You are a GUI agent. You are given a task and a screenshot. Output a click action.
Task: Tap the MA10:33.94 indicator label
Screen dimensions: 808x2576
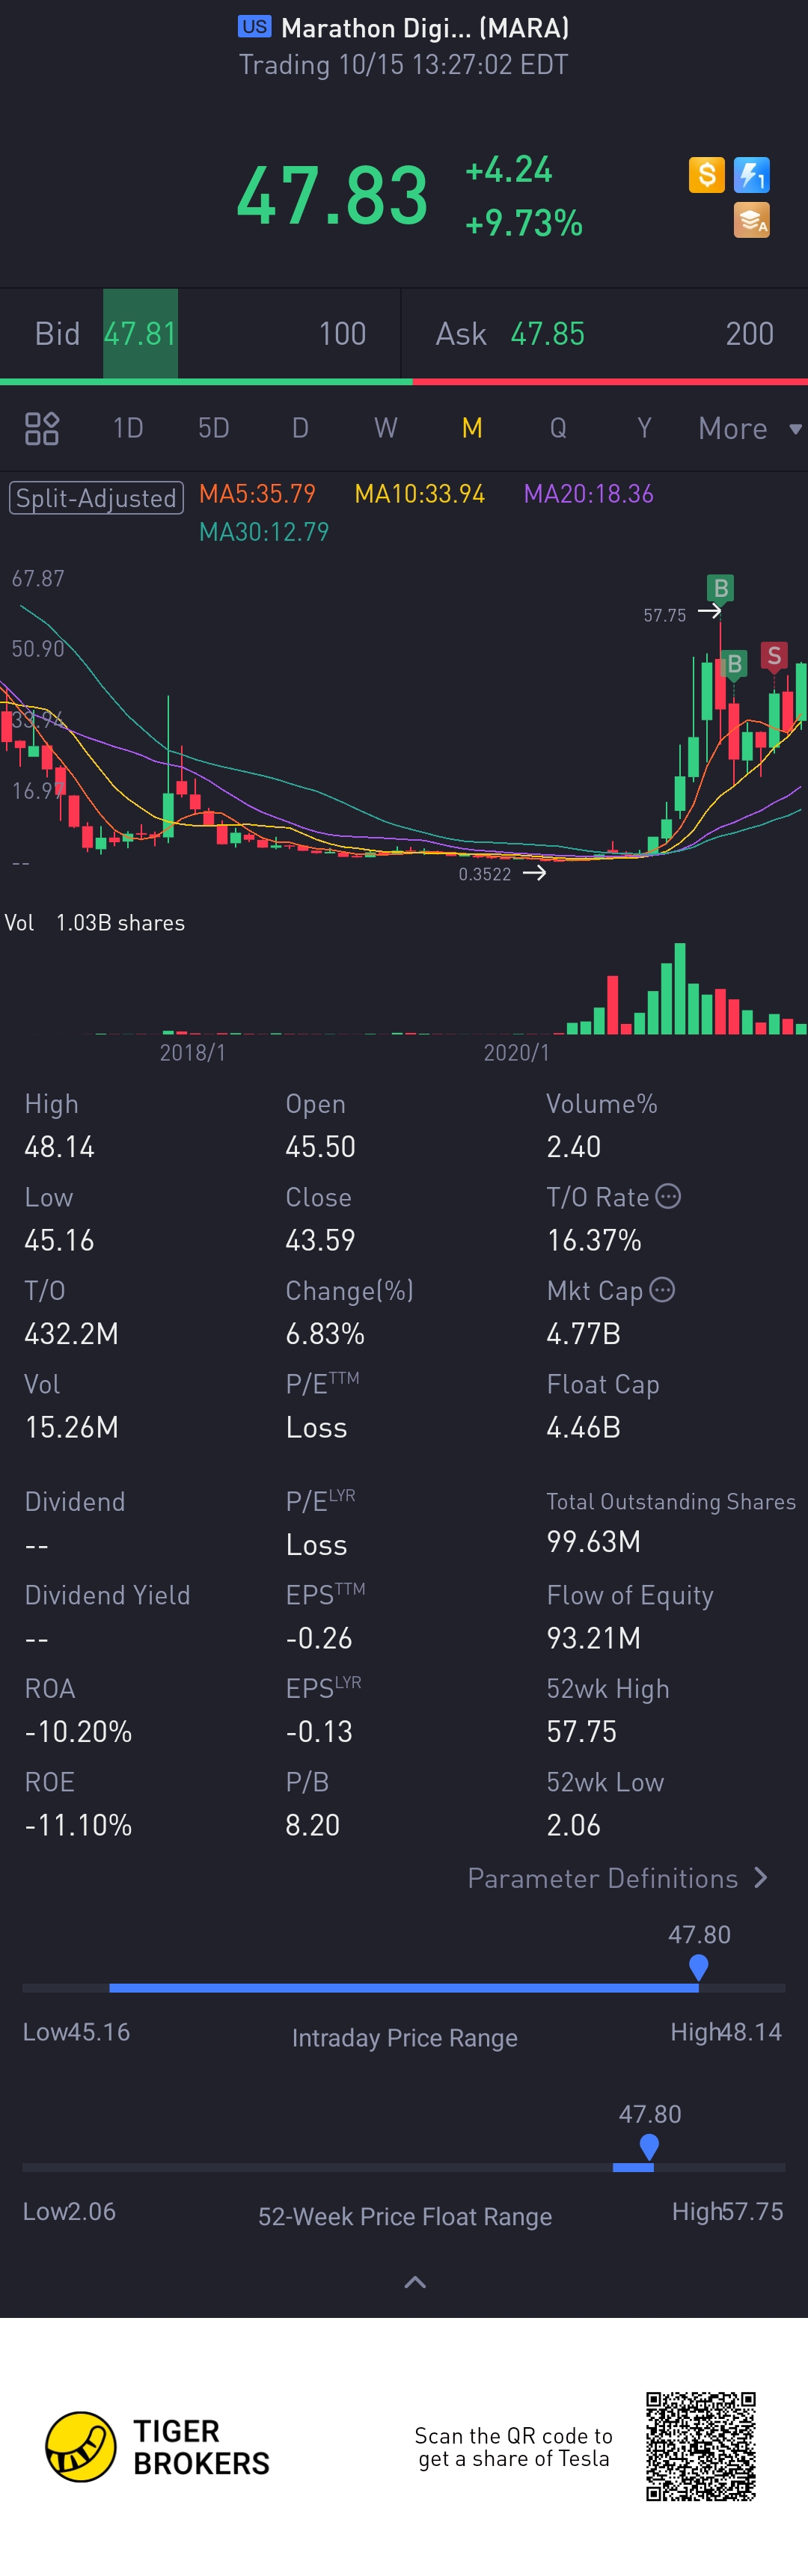coord(420,493)
